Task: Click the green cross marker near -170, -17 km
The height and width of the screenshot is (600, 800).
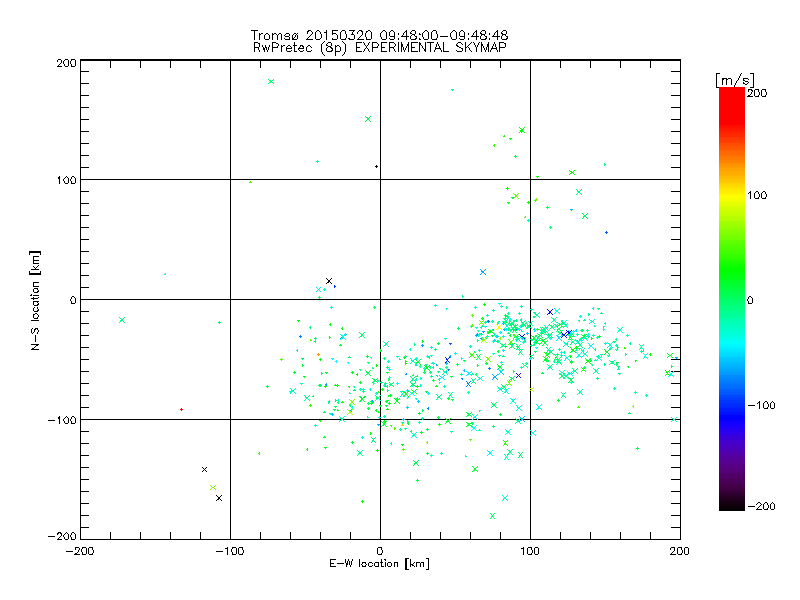Action: click(122, 320)
